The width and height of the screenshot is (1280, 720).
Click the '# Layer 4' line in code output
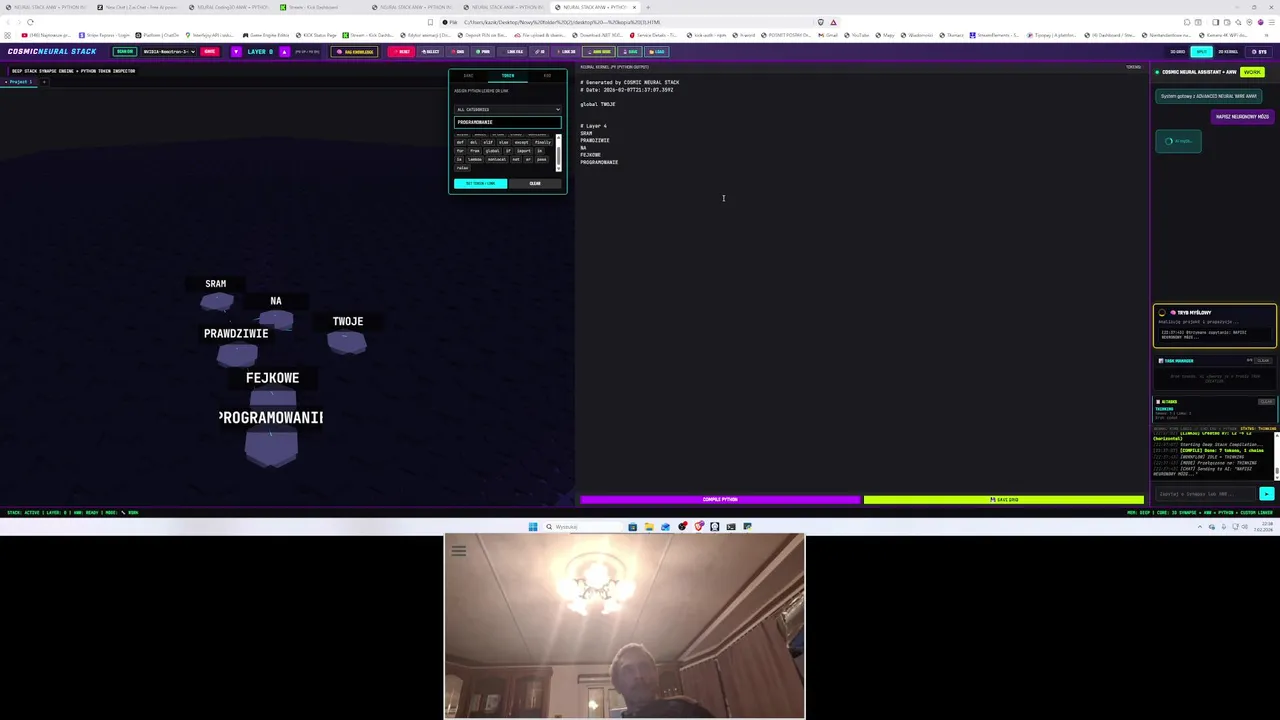click(593, 126)
